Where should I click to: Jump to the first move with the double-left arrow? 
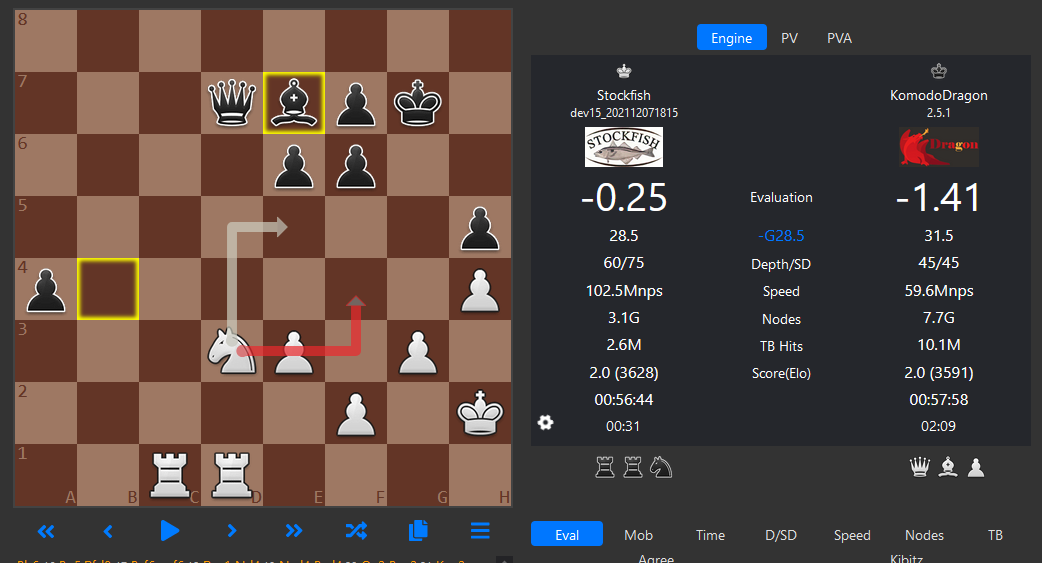point(46,530)
